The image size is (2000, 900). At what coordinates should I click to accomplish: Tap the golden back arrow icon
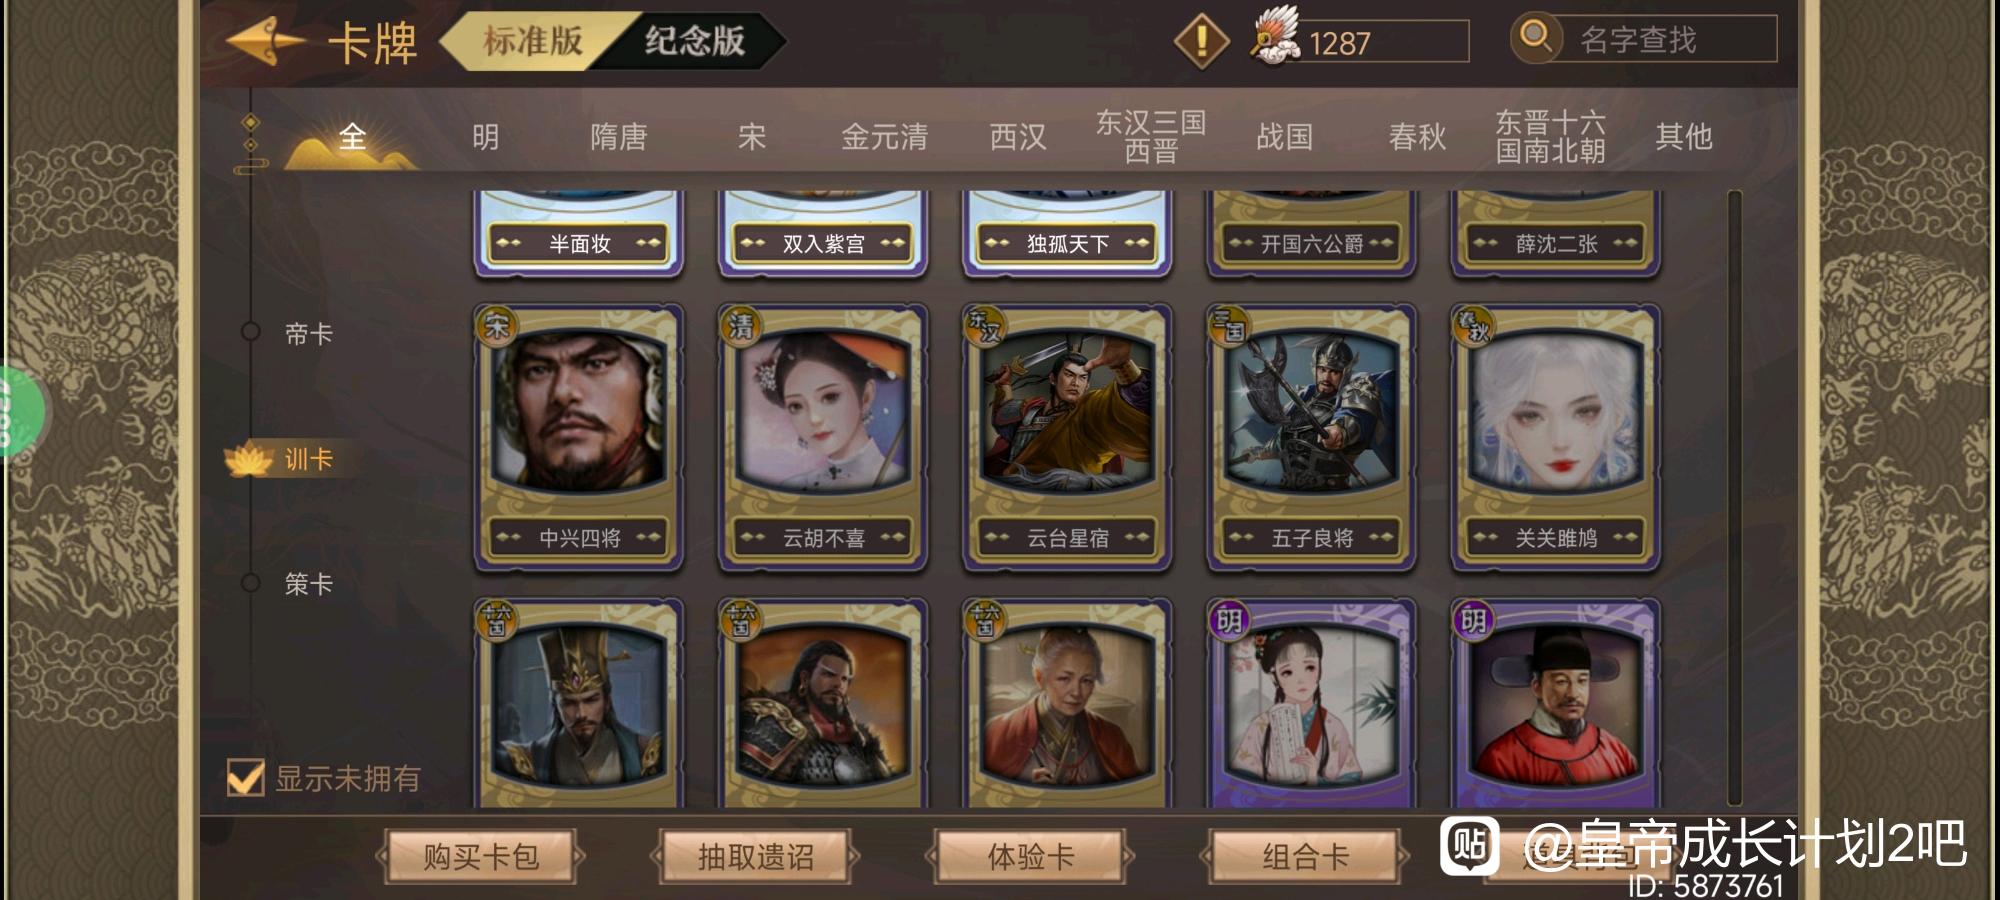click(265, 41)
